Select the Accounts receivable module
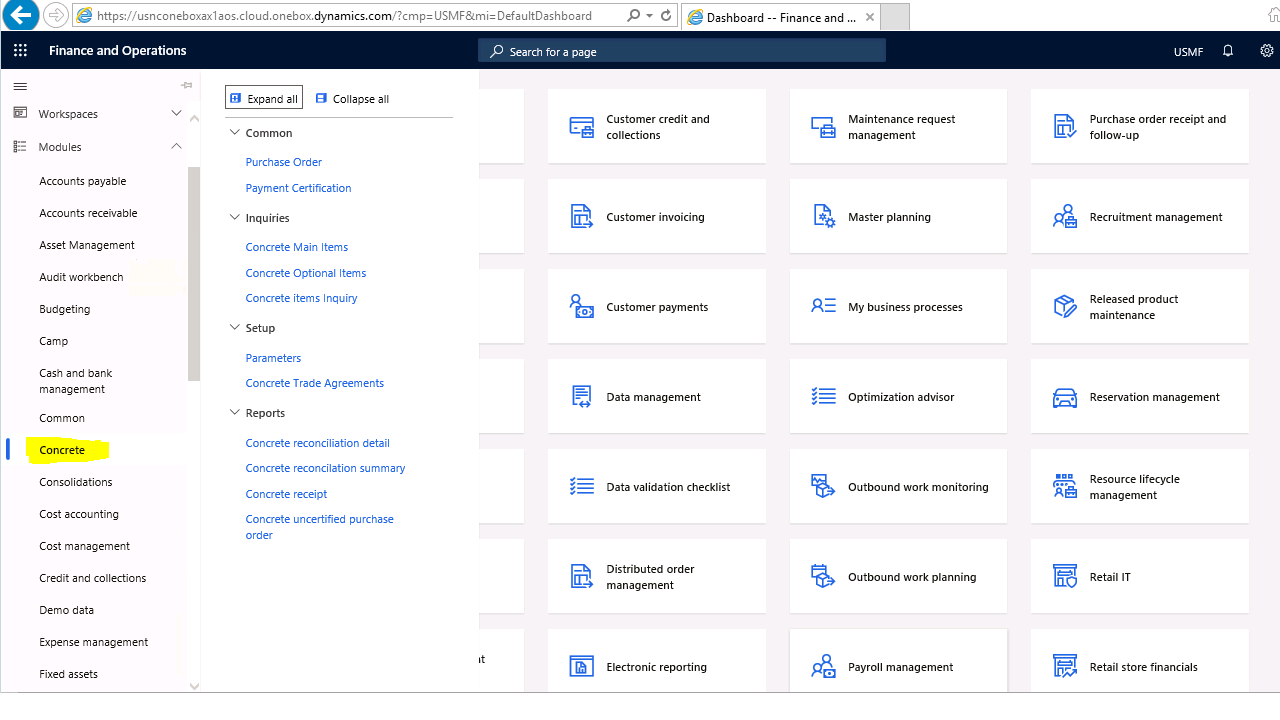 click(89, 213)
